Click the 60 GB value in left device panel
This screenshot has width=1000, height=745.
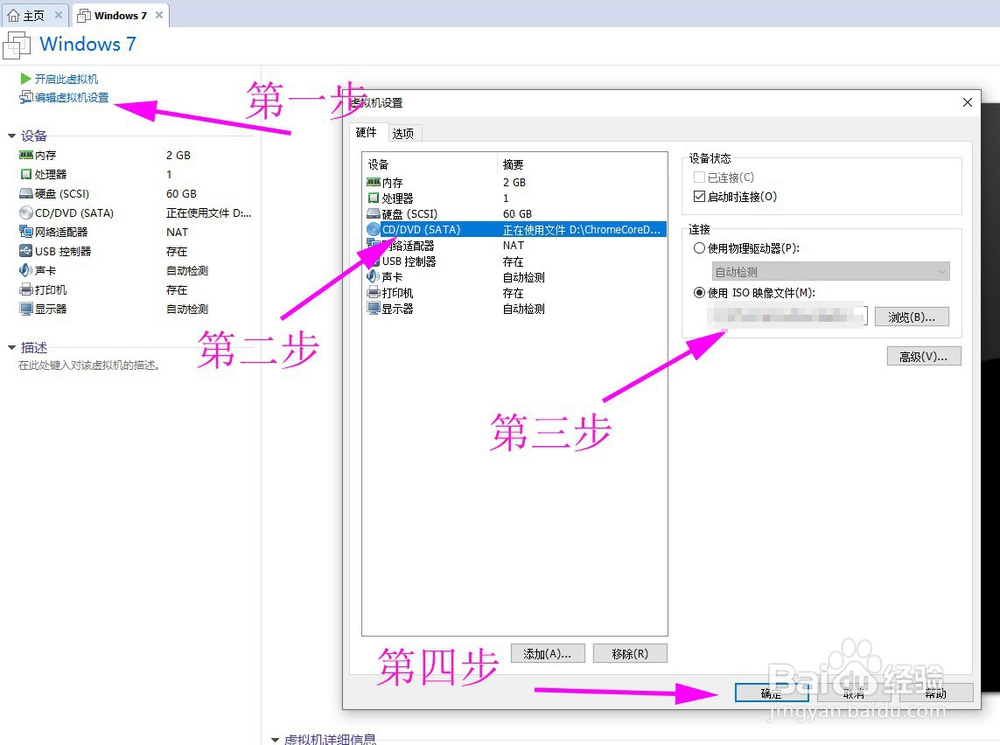click(181, 193)
